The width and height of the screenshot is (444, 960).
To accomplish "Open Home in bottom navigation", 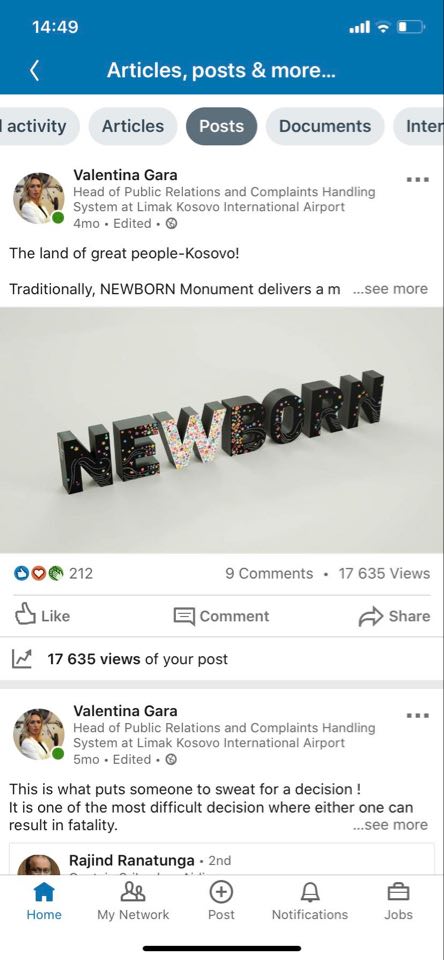I will coord(43,902).
